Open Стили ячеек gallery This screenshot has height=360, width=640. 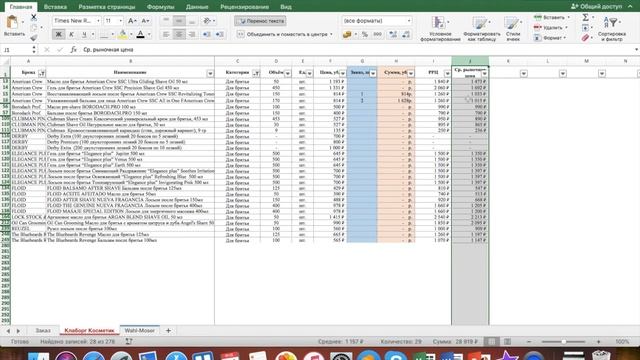pyautogui.click(x=513, y=29)
